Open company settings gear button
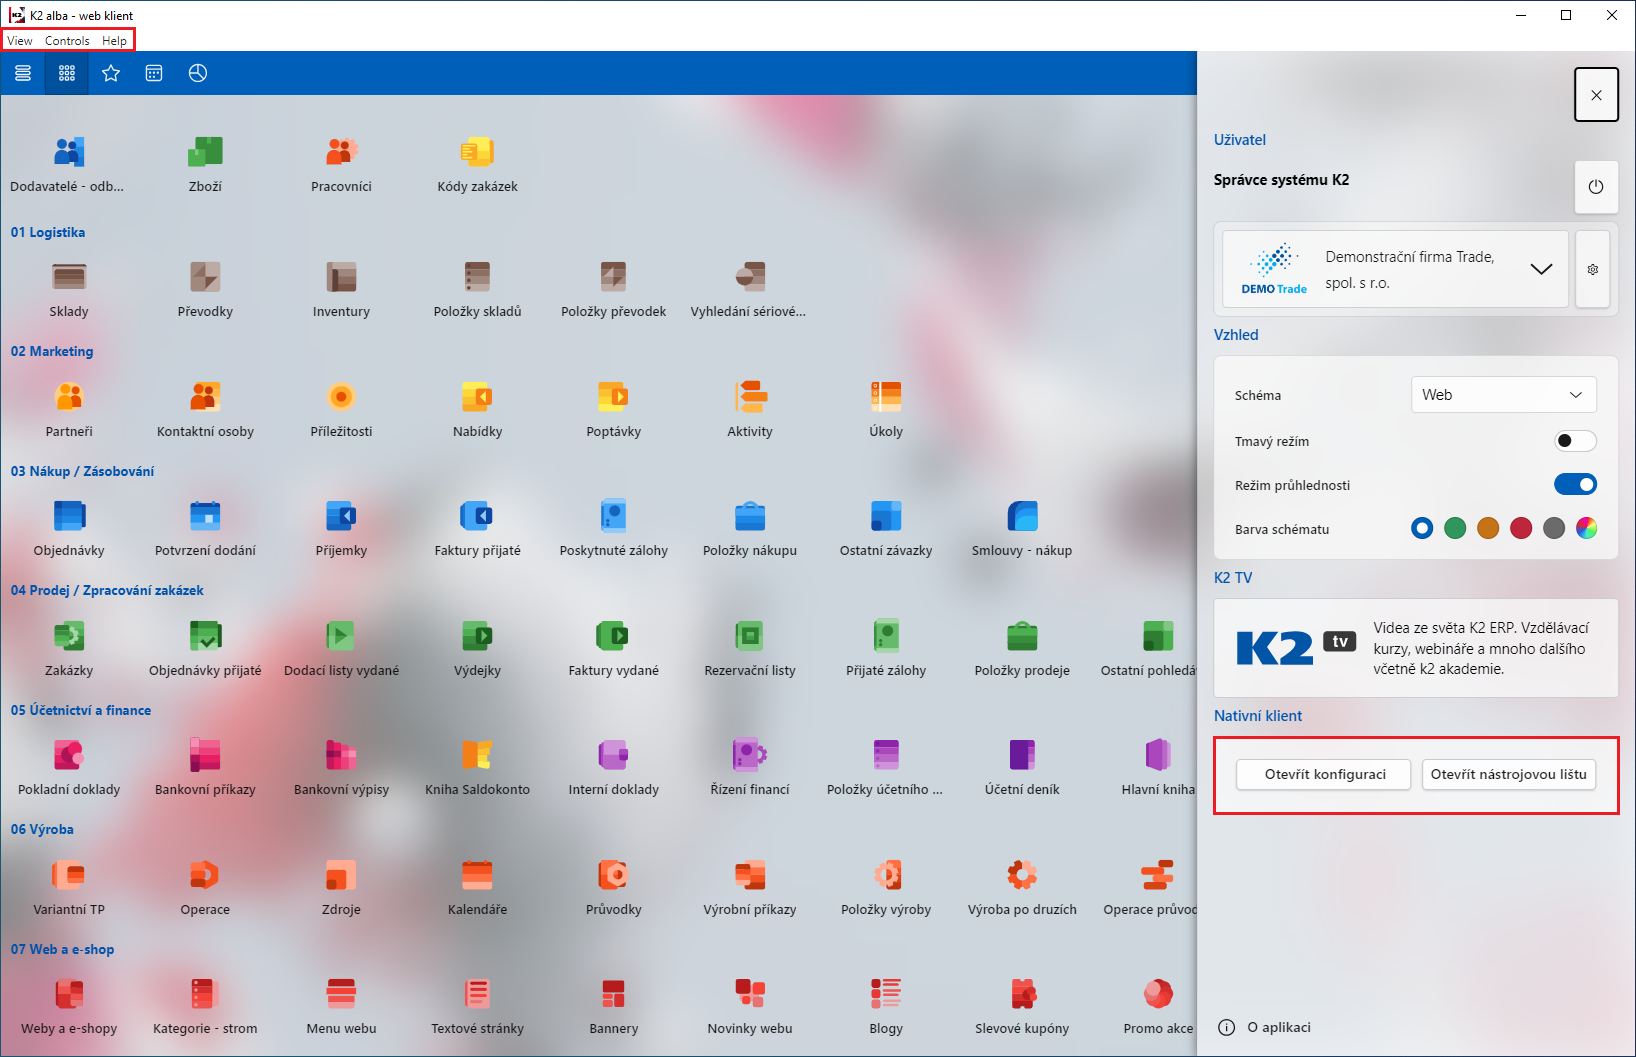The width and height of the screenshot is (1636, 1057). (1593, 270)
